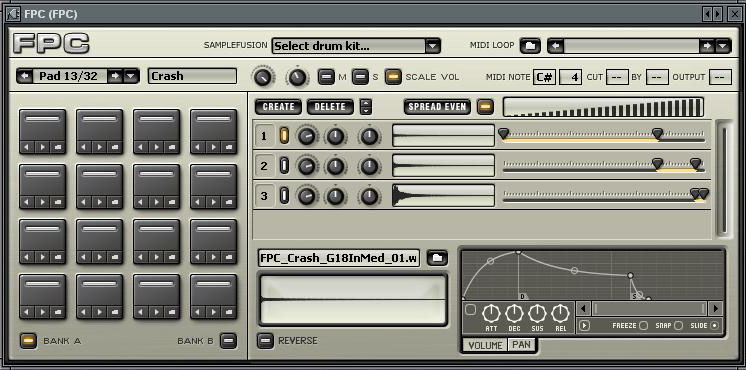Image resolution: width=746 pixels, height=370 pixels.
Task: Select the VOLUME envelope tab
Action: point(485,345)
